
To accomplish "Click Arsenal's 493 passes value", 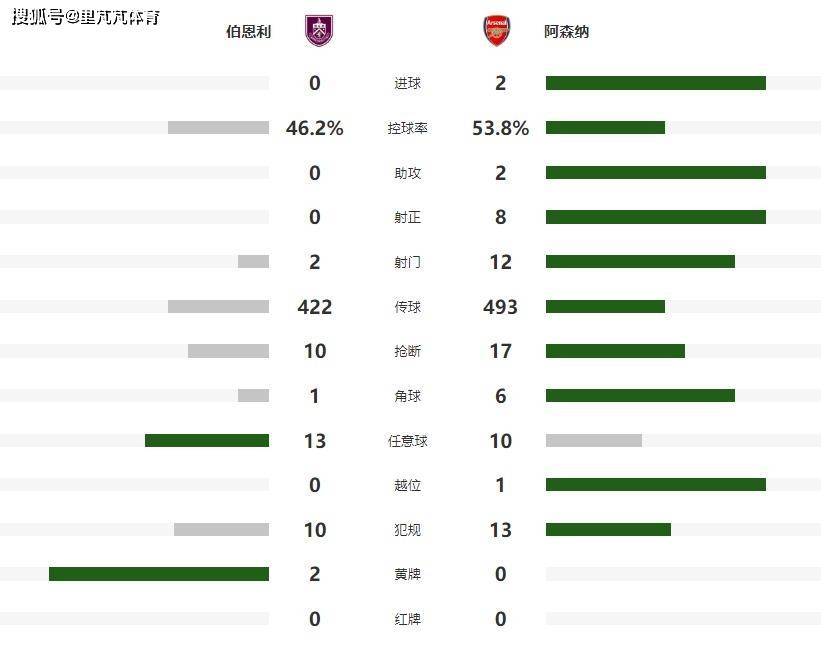I will pos(500,307).
